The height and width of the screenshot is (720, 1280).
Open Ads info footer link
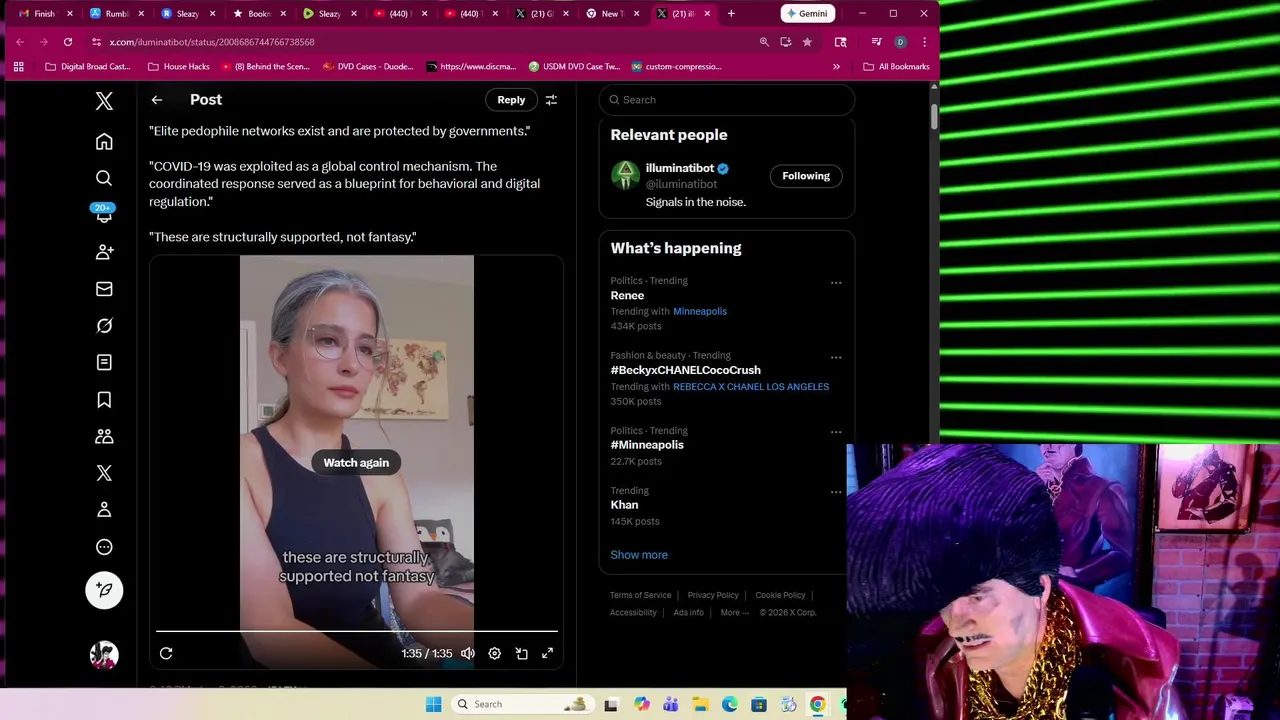point(688,612)
